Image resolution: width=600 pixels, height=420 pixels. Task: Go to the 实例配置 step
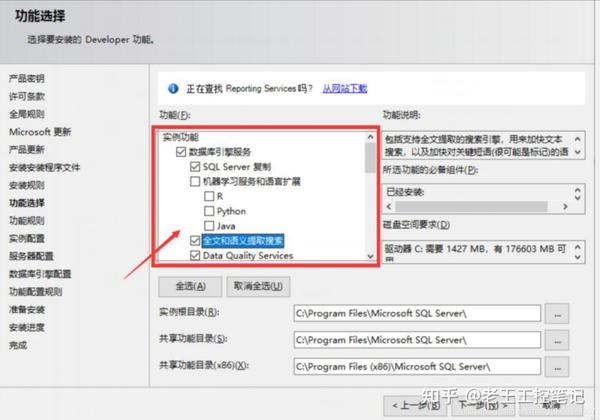(27, 239)
